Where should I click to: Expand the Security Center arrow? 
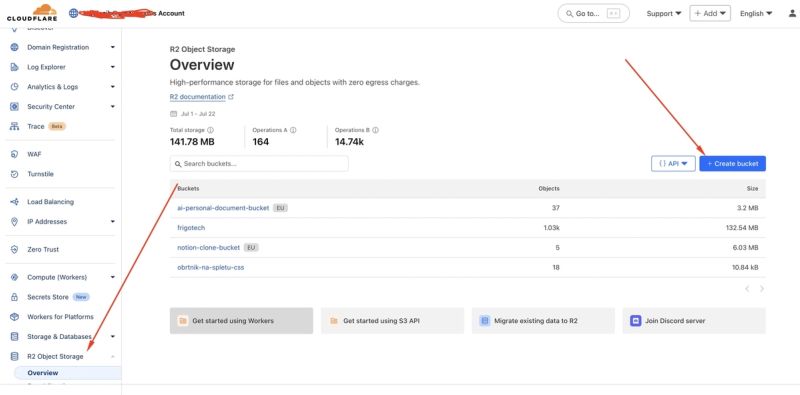tap(112, 107)
